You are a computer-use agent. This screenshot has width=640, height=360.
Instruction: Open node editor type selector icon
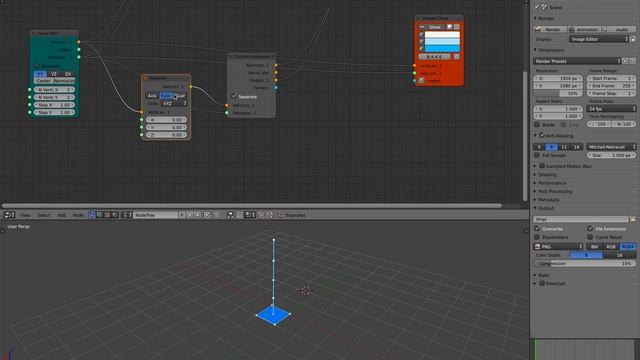pyautogui.click(x=9, y=215)
